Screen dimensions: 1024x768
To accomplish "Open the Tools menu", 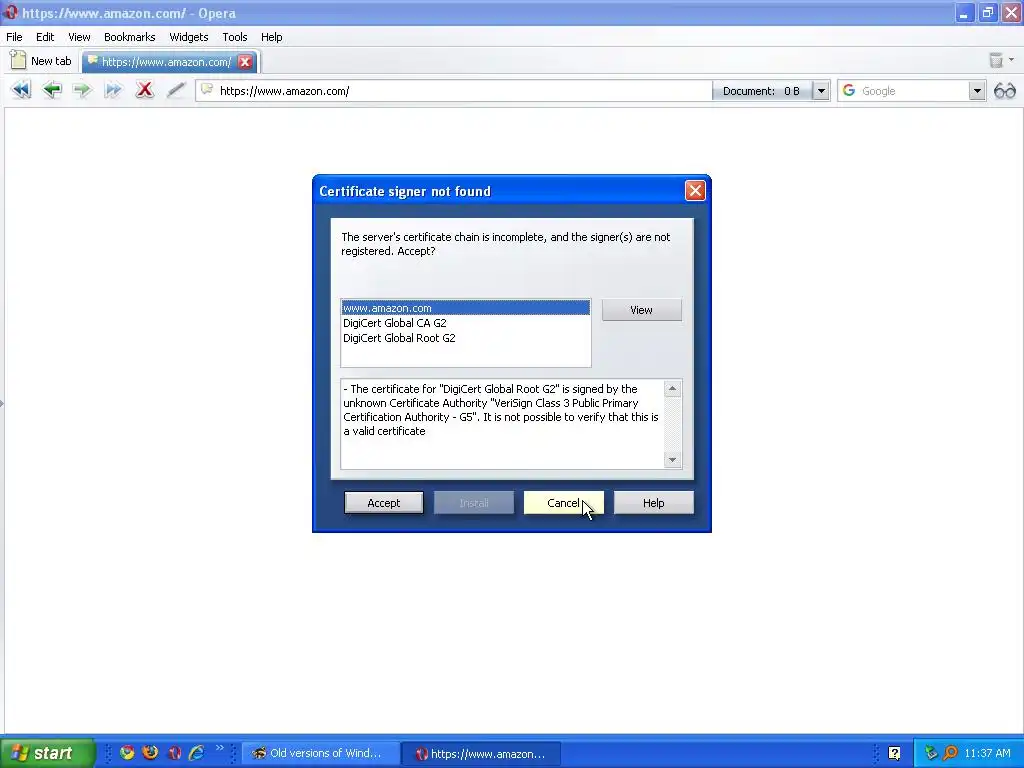I will tap(234, 37).
